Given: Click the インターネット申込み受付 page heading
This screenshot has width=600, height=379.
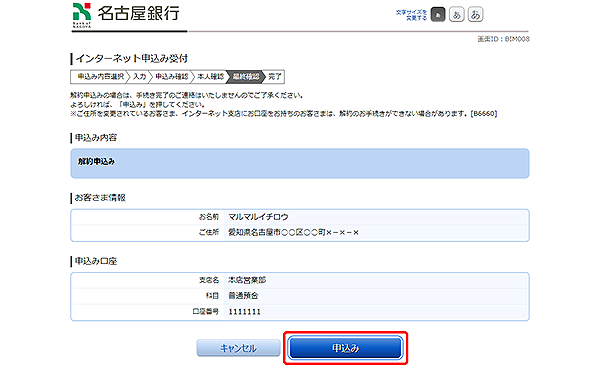Looking at the screenshot, I should [x=132, y=59].
